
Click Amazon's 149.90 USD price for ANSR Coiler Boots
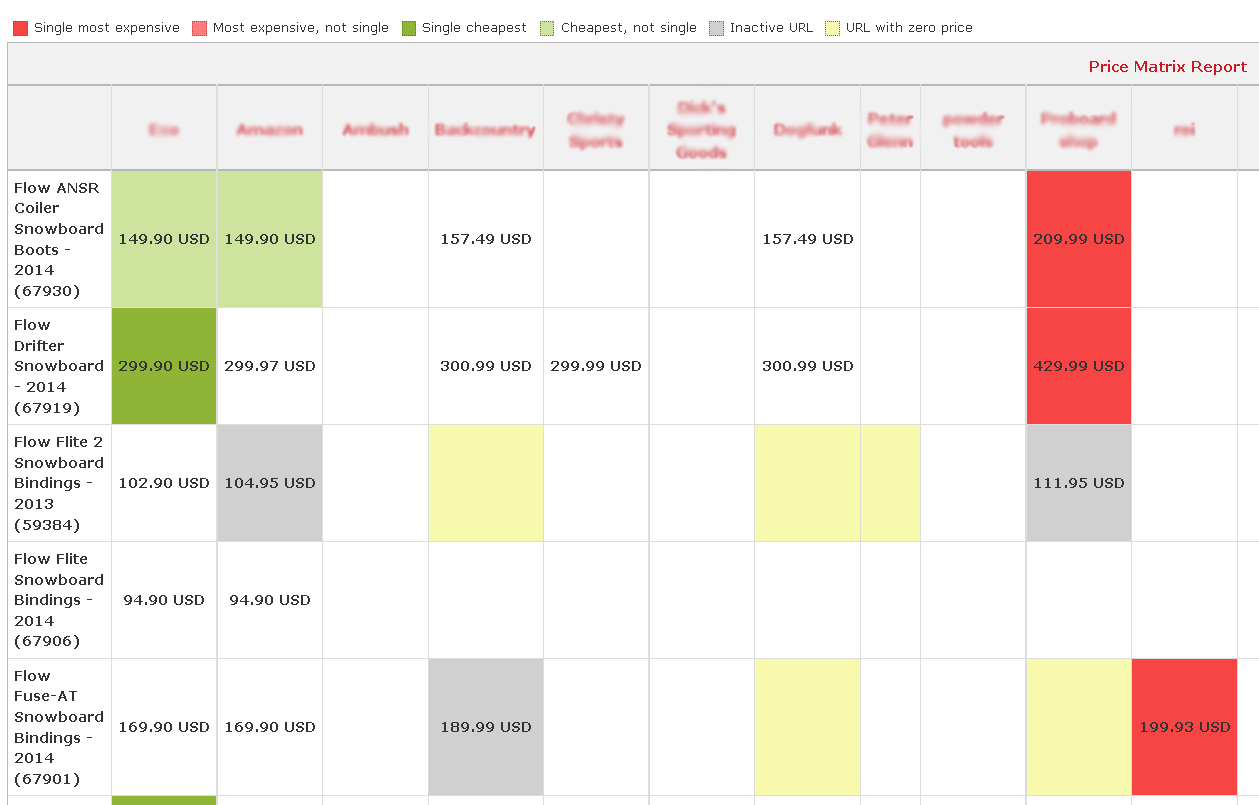click(x=270, y=239)
